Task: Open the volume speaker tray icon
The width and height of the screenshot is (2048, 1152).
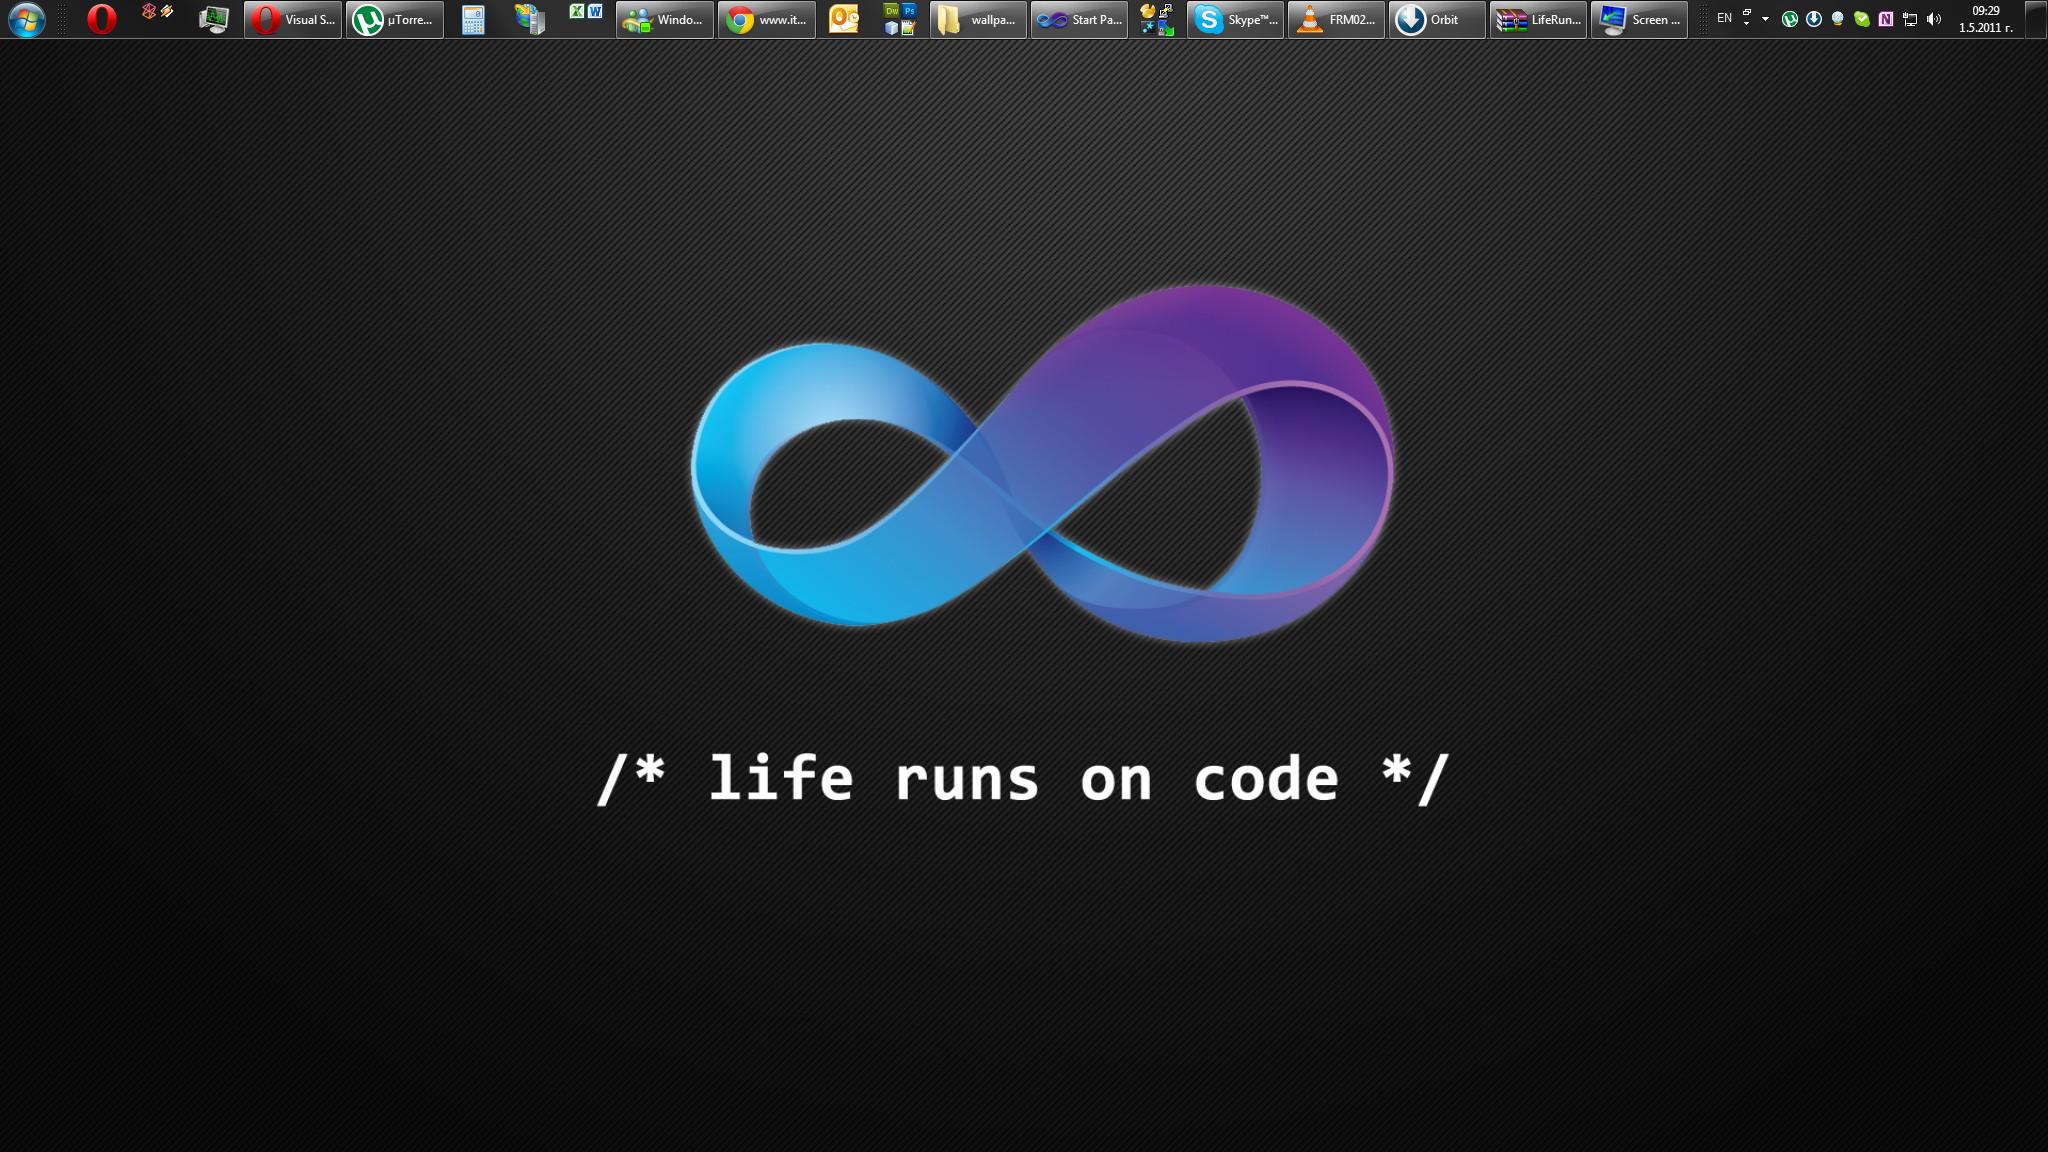Action: coord(1934,19)
